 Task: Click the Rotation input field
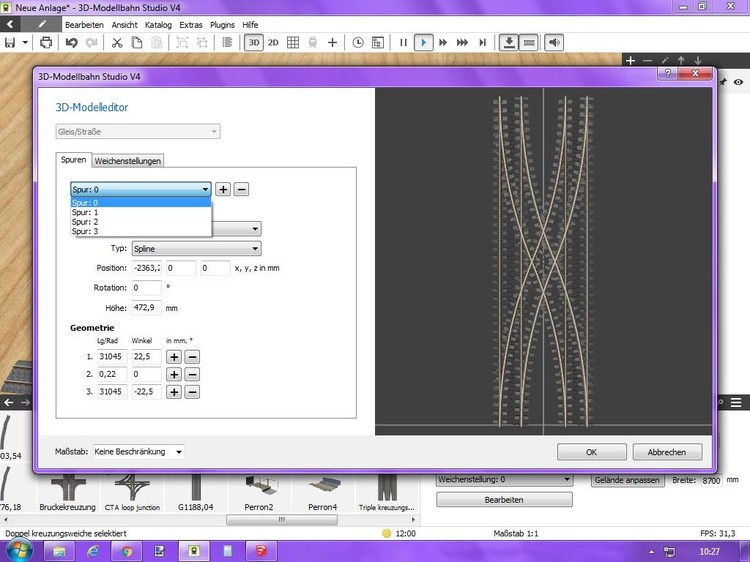pyautogui.click(x=146, y=288)
